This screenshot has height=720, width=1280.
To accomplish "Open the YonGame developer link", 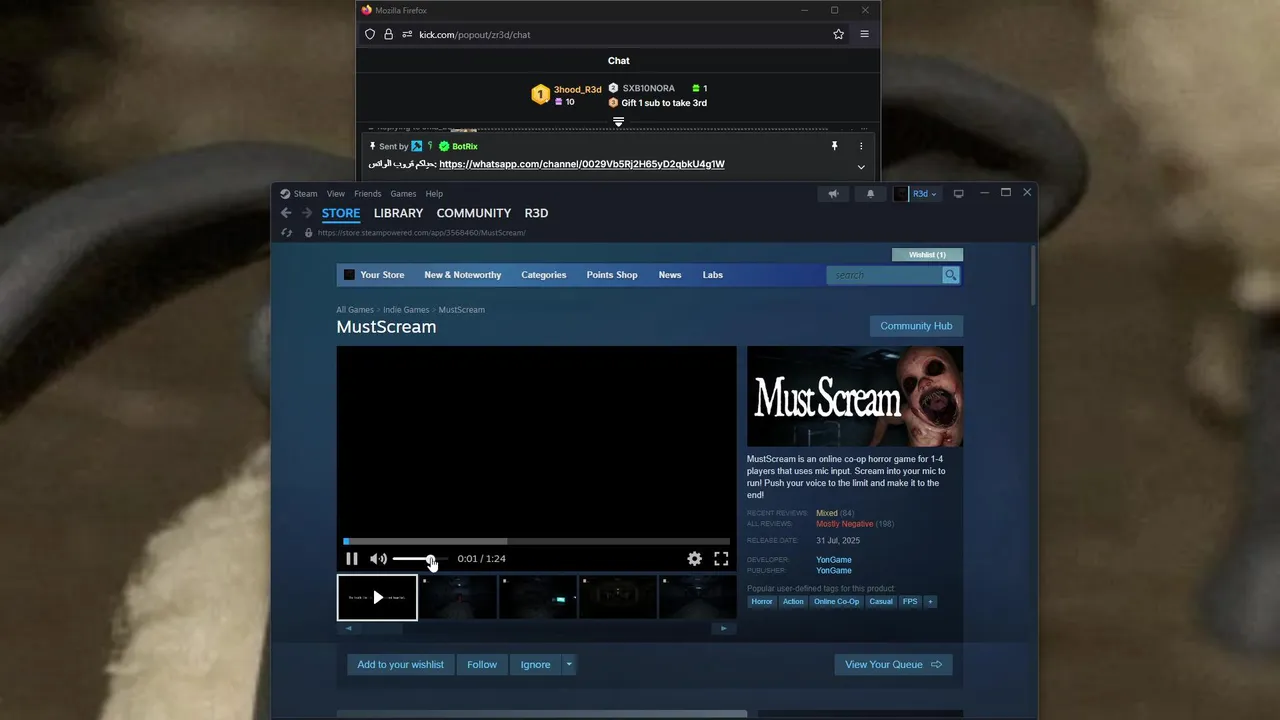I will point(834,560).
